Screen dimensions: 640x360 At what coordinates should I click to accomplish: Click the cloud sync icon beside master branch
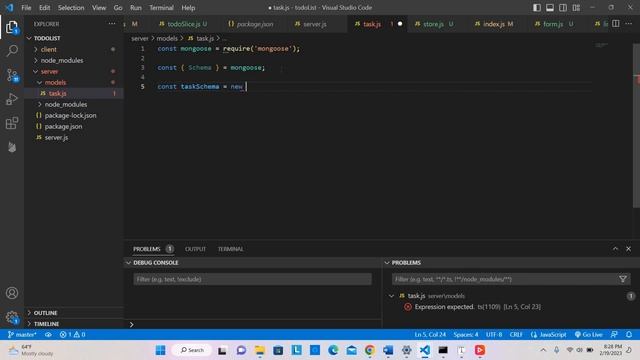(48, 334)
